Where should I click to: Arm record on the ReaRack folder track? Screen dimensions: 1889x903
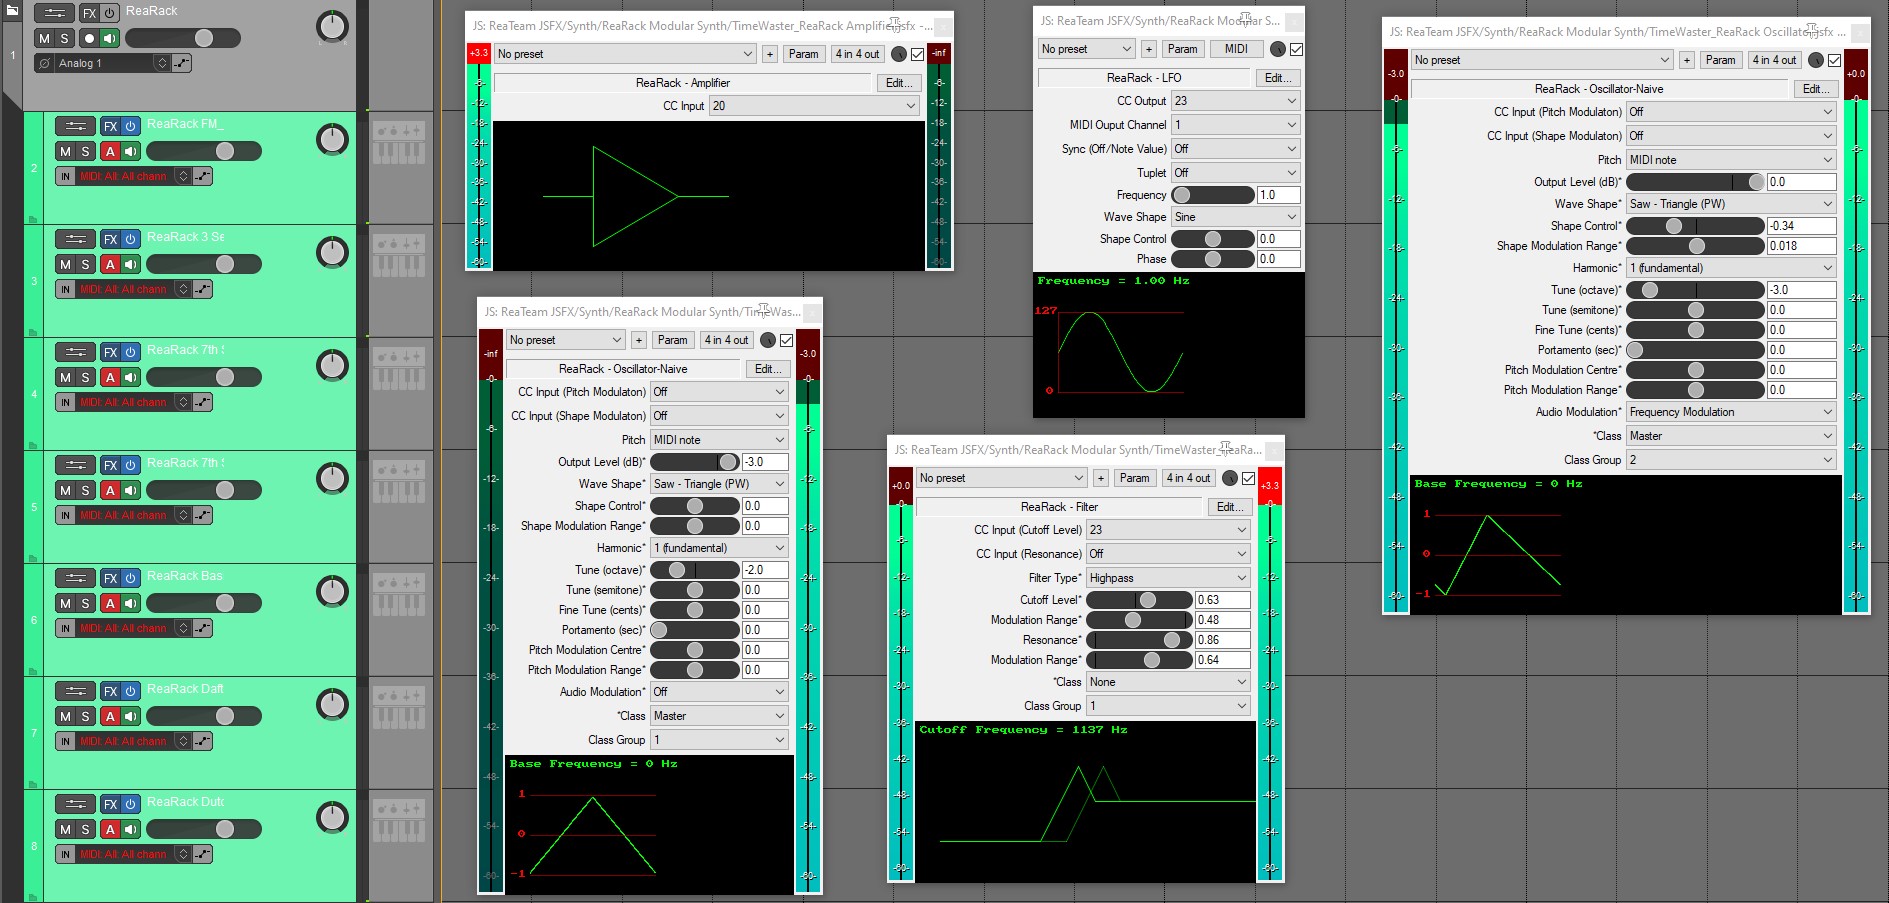[89, 38]
